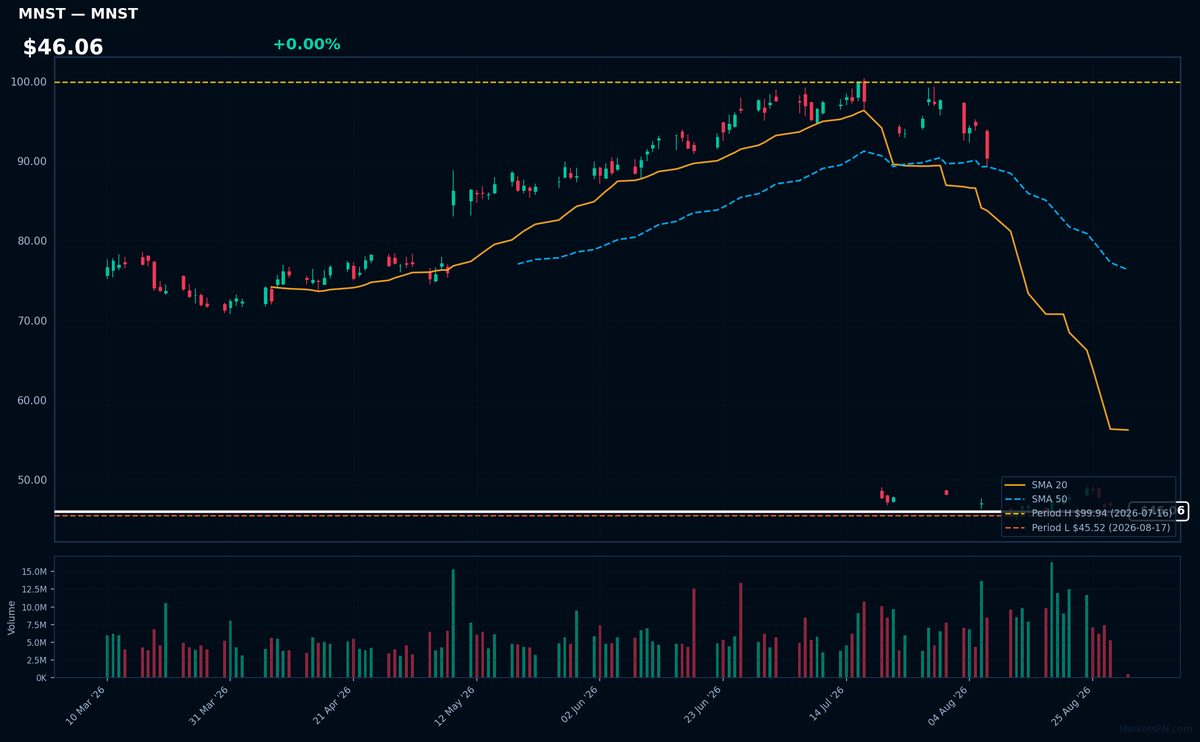
Task: Click the 90.00 price axis label
Action: click(x=32, y=162)
